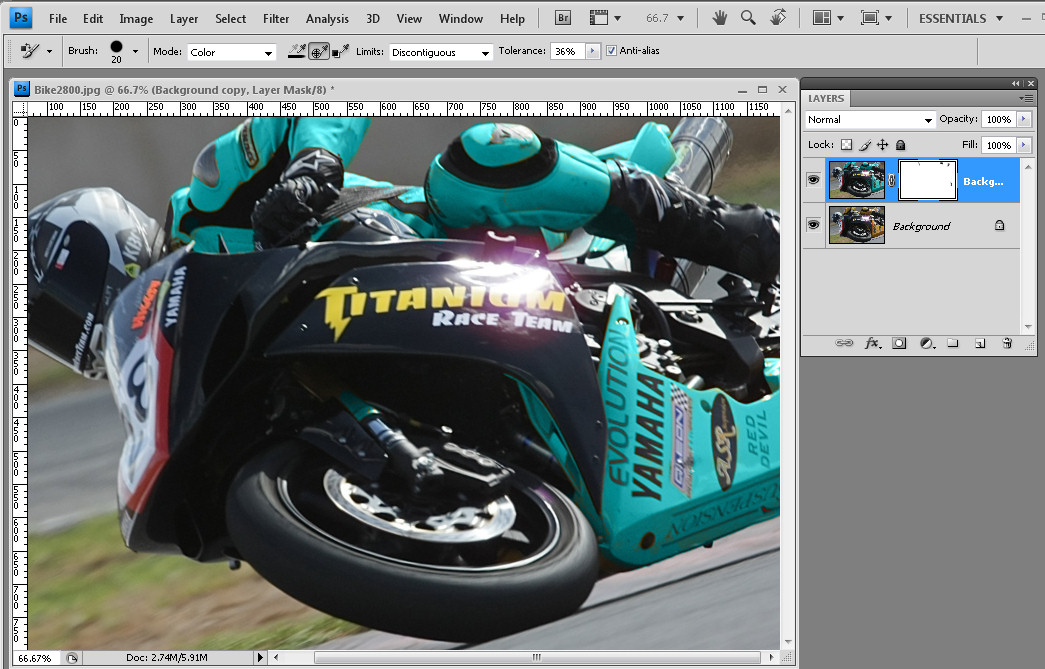Click Lock all padlock icon
This screenshot has width=1045, height=669.
900,145
